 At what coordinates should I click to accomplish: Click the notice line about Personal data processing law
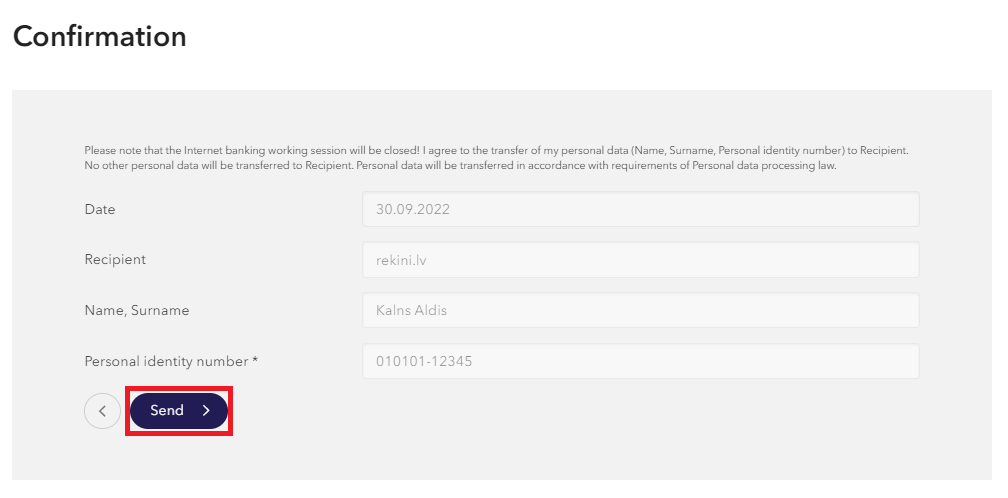pos(460,166)
